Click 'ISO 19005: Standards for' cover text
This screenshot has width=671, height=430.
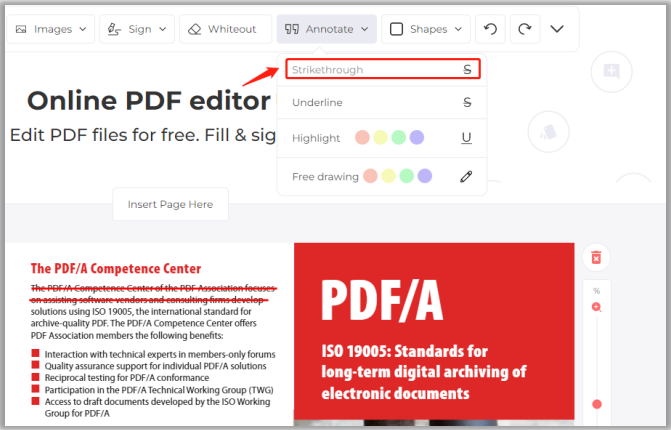pos(404,351)
